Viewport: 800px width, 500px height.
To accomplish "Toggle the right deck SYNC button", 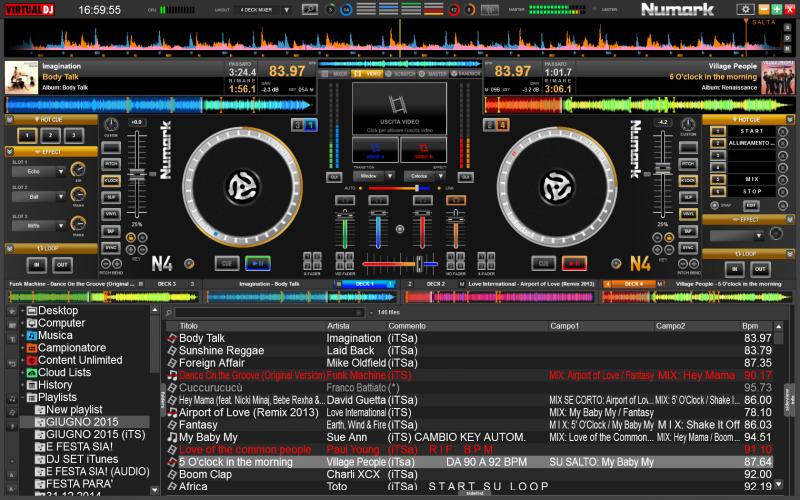I will pos(688,248).
